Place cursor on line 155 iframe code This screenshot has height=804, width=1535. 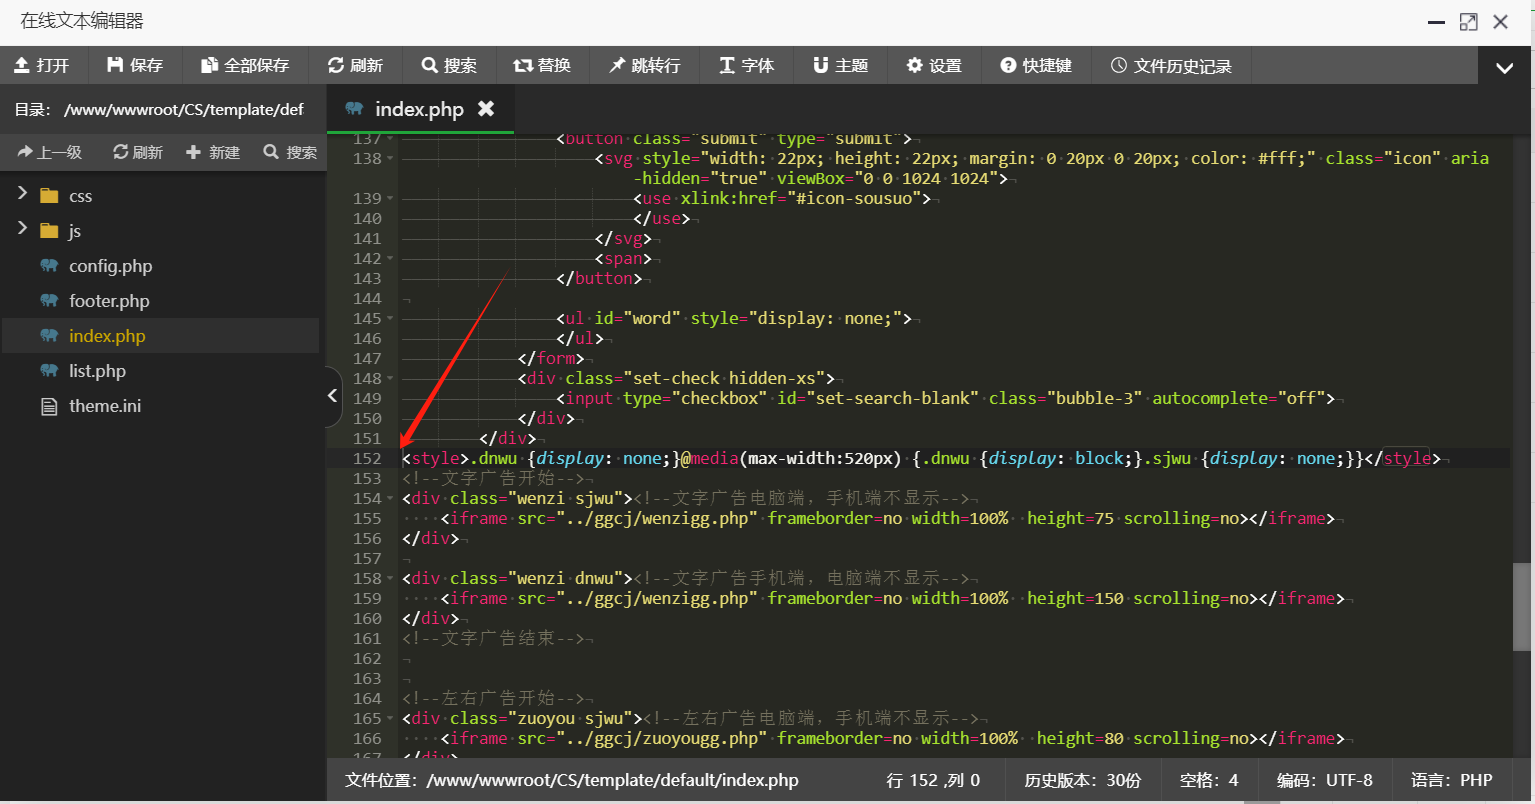888,518
